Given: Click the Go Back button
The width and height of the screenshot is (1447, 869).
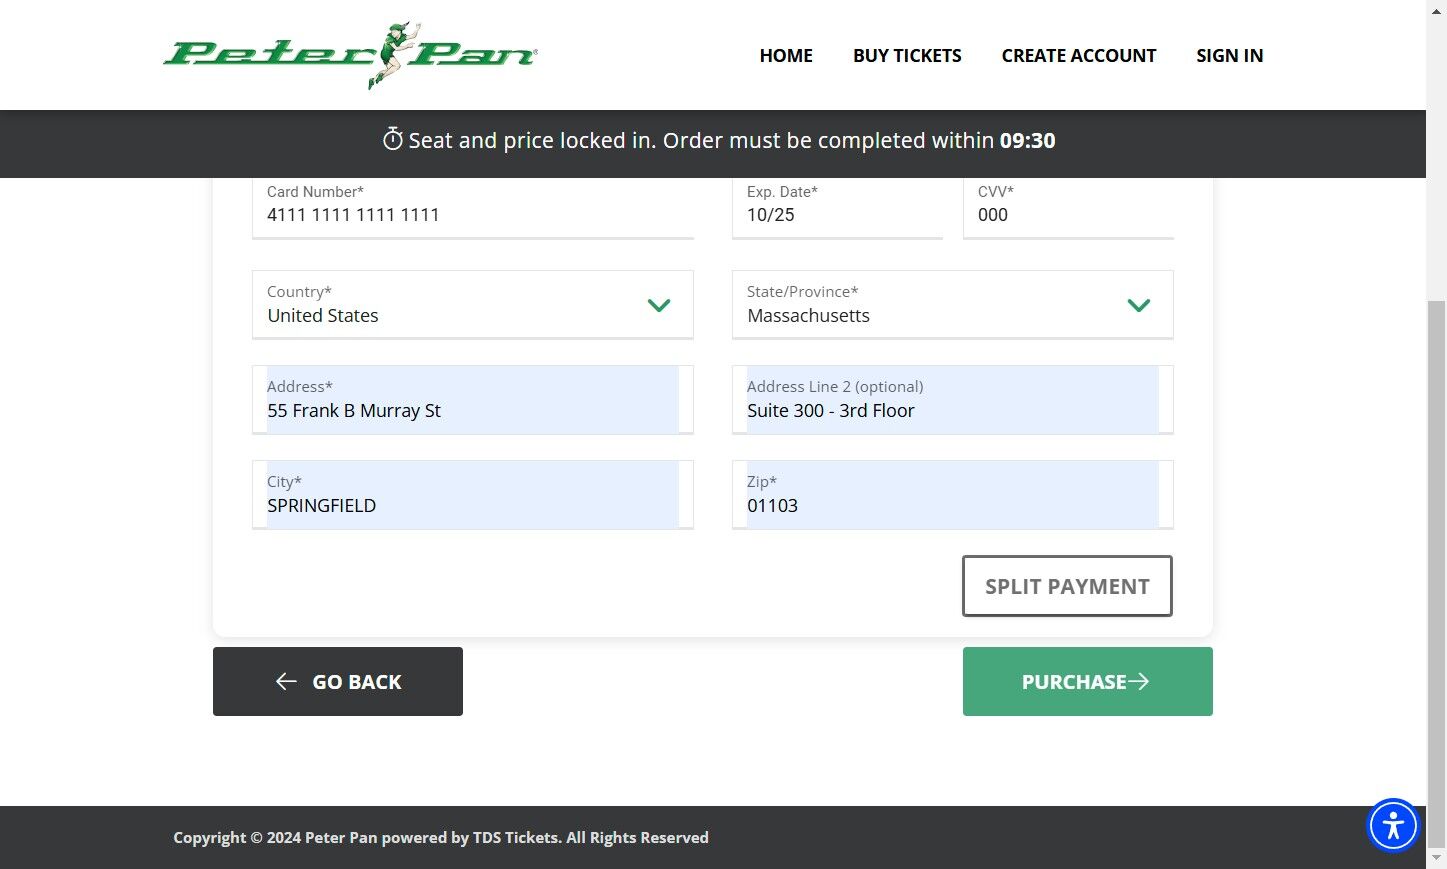Looking at the screenshot, I should (338, 681).
